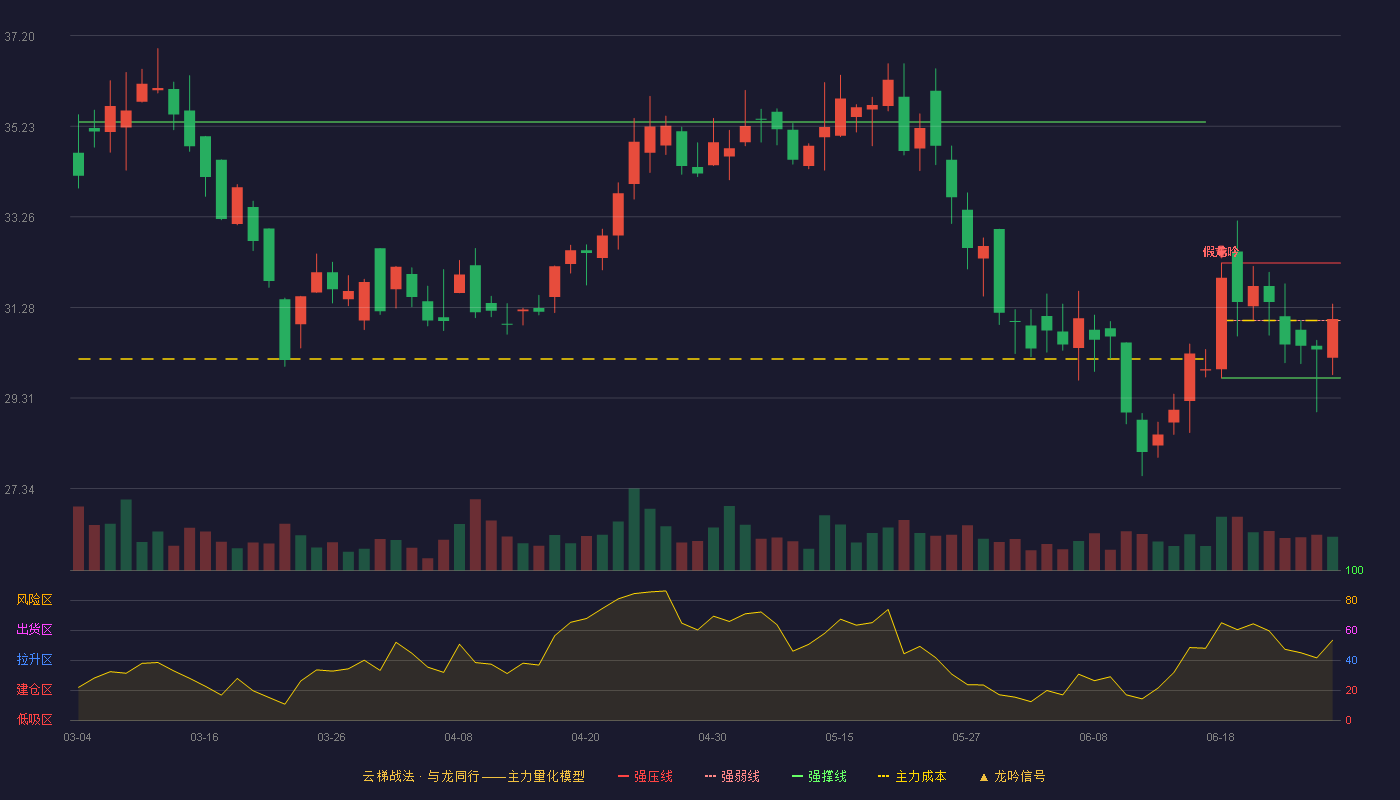Viewport: 1400px width, 800px height.
Task: Click the 04-08 date axis label
Action: pyautogui.click(x=458, y=737)
